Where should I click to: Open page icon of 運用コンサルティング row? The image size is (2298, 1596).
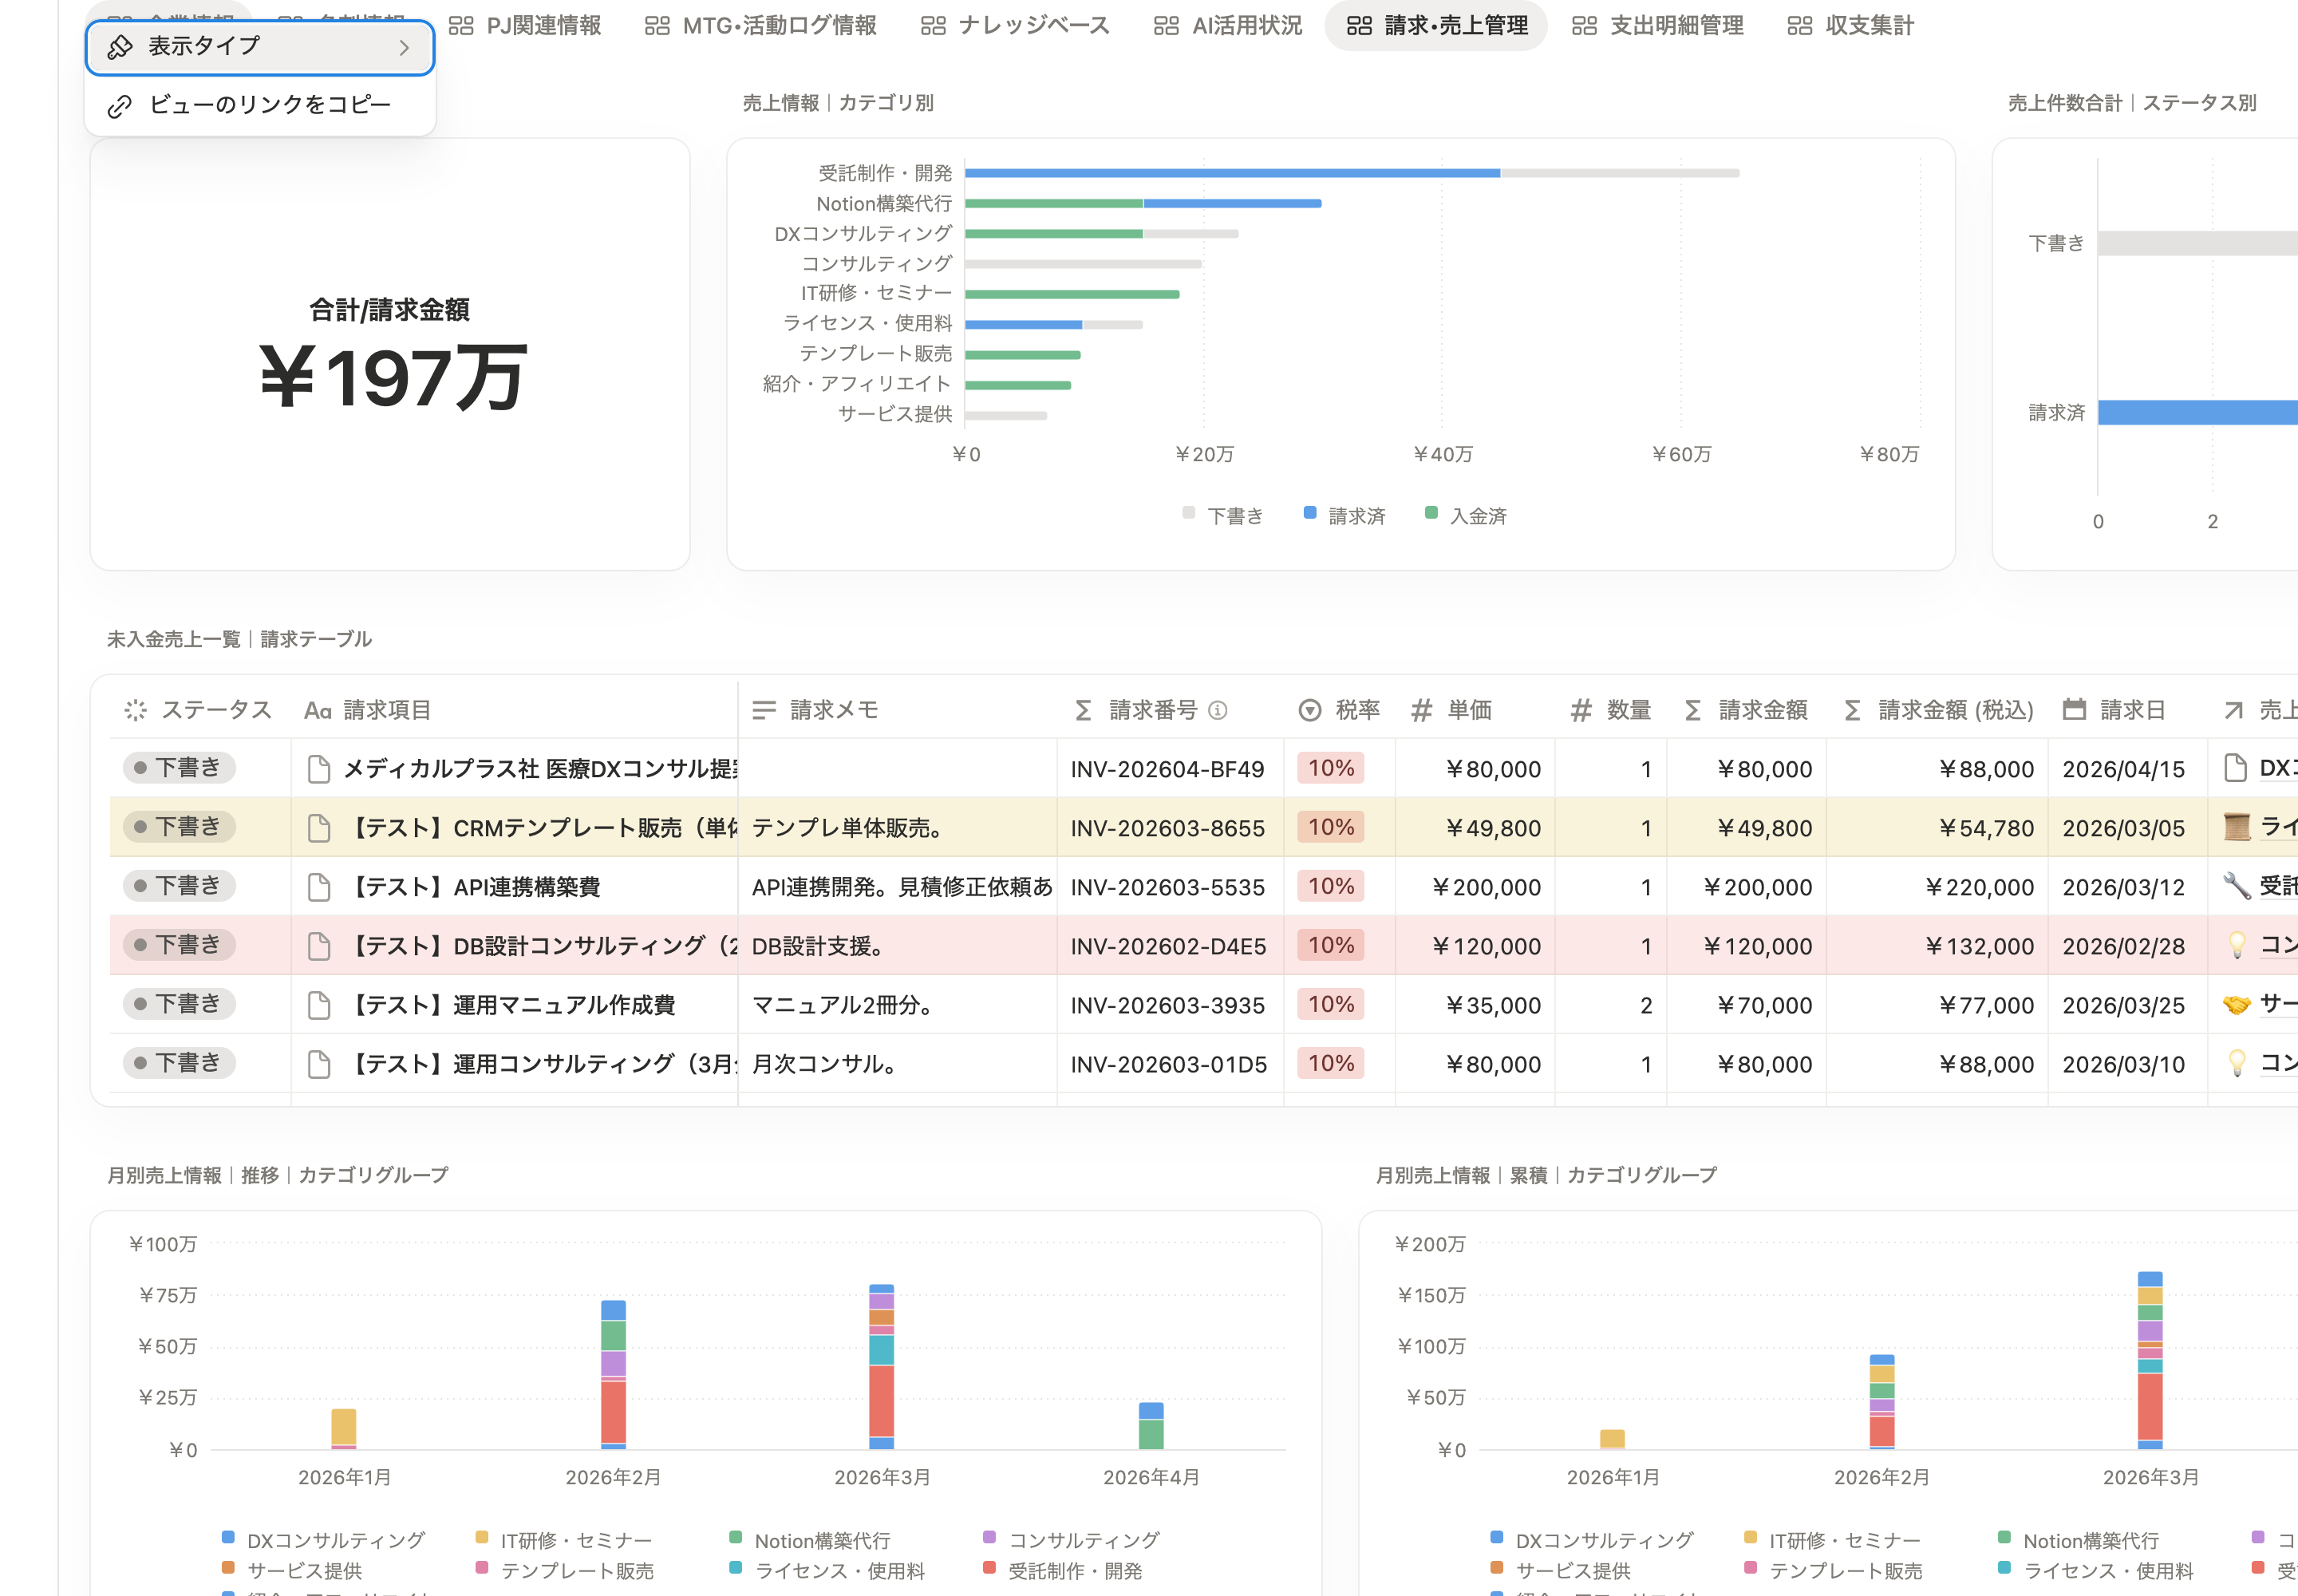tap(319, 1064)
